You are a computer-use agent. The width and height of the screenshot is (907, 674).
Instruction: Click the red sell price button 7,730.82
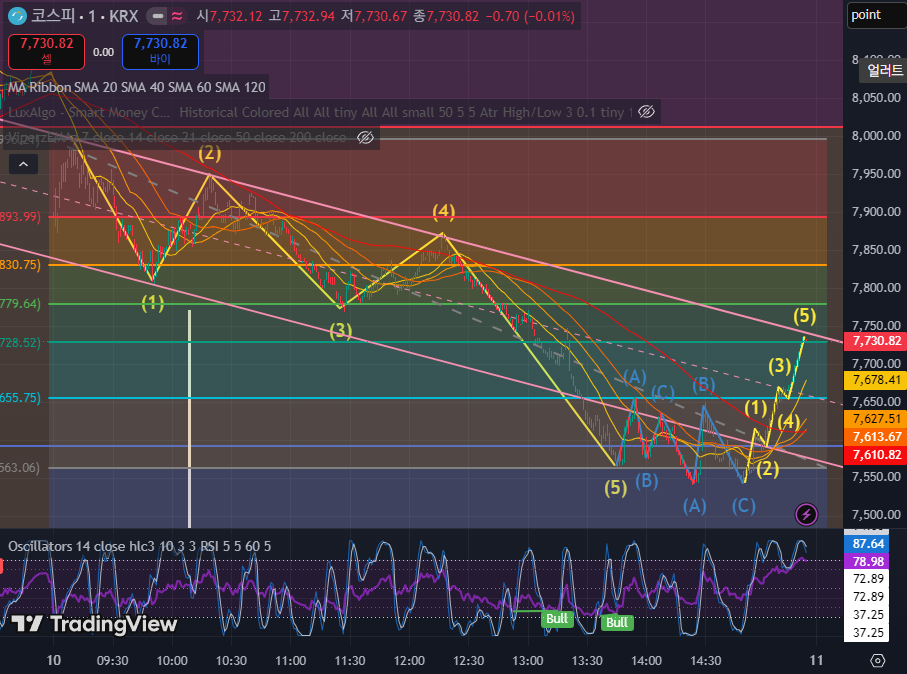click(46, 51)
